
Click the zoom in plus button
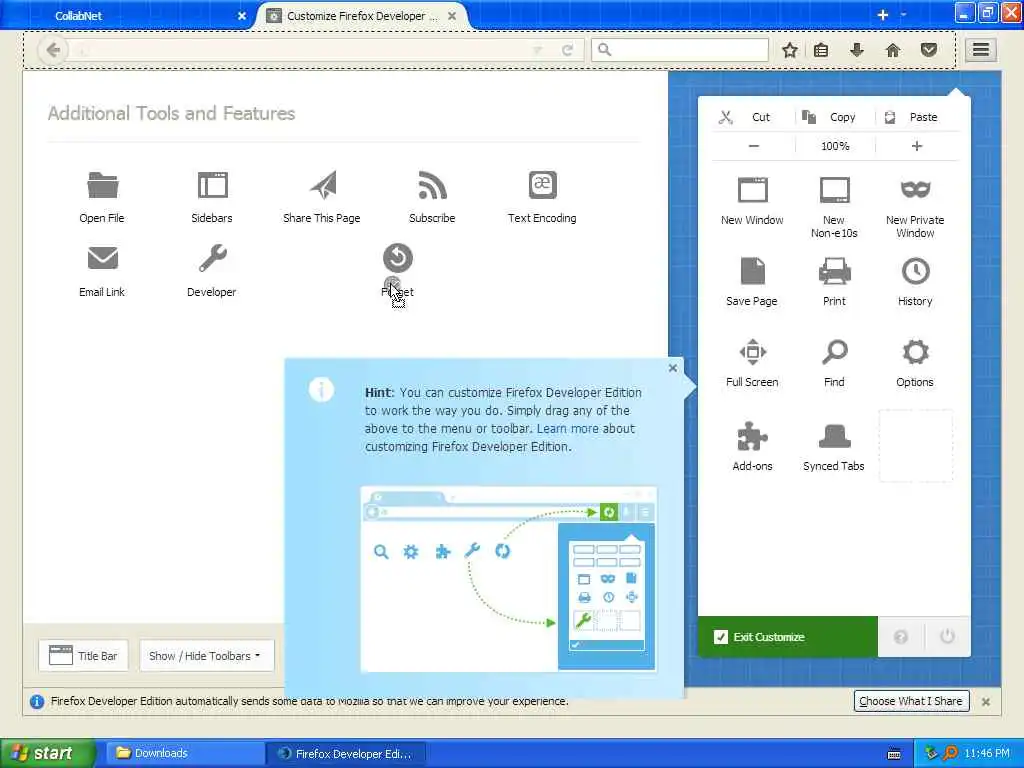(x=917, y=146)
